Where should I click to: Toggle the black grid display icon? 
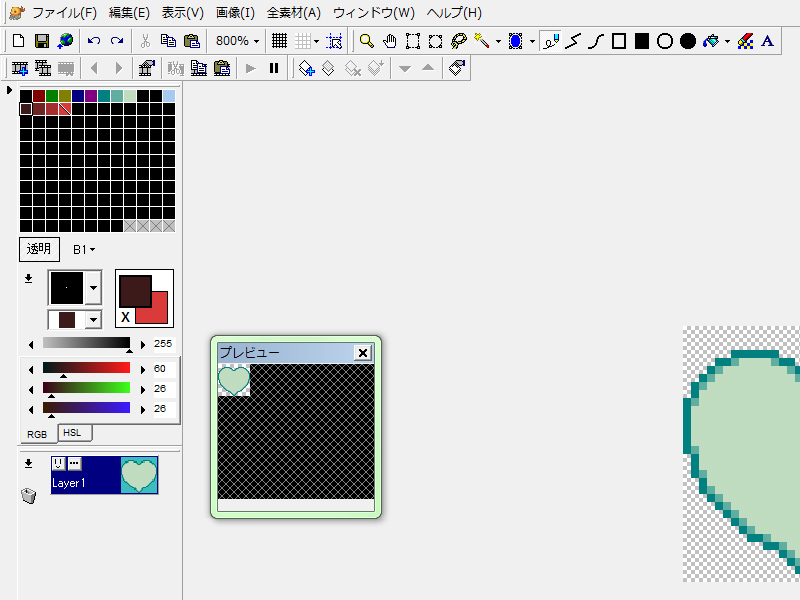click(x=279, y=41)
